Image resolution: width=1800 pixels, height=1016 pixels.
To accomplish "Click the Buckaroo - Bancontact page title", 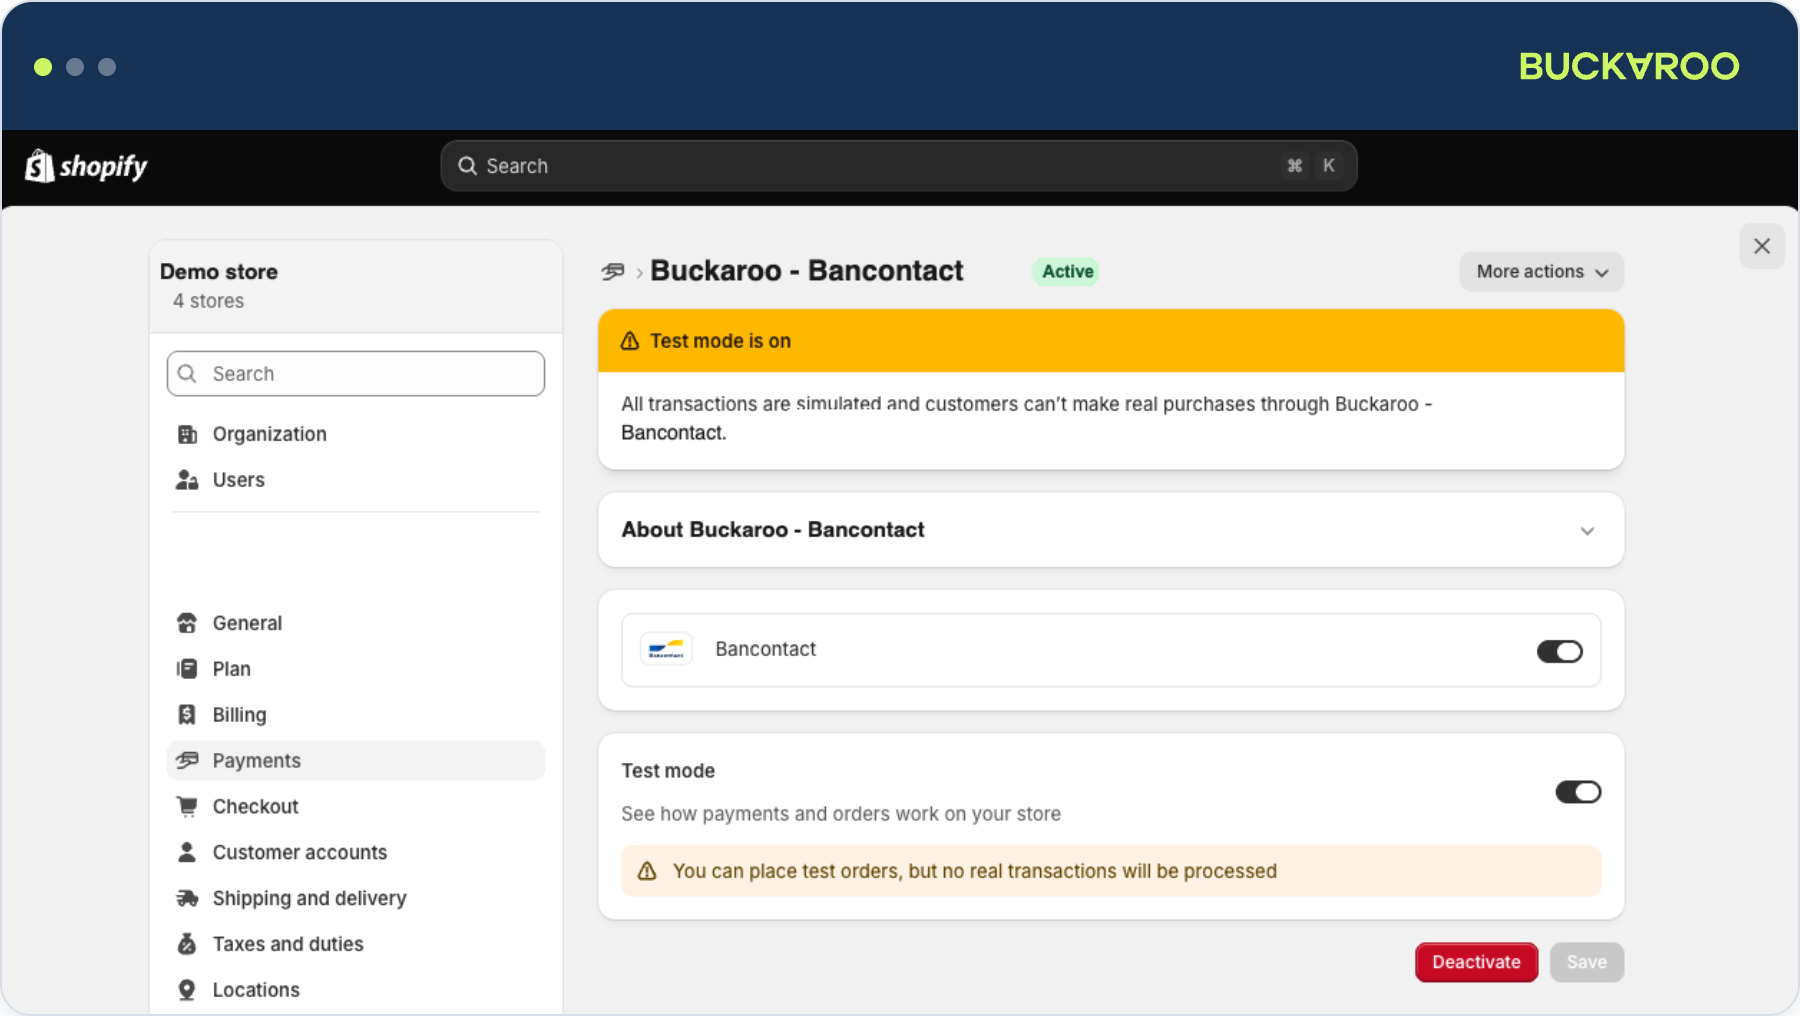I will (807, 271).
